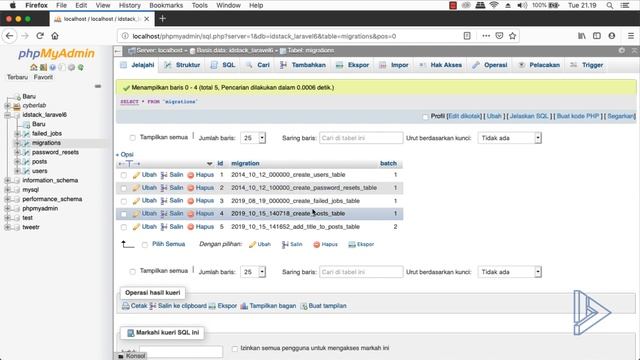
Task: Click the phpMyAdmin home icon
Action: (x=33, y=67)
